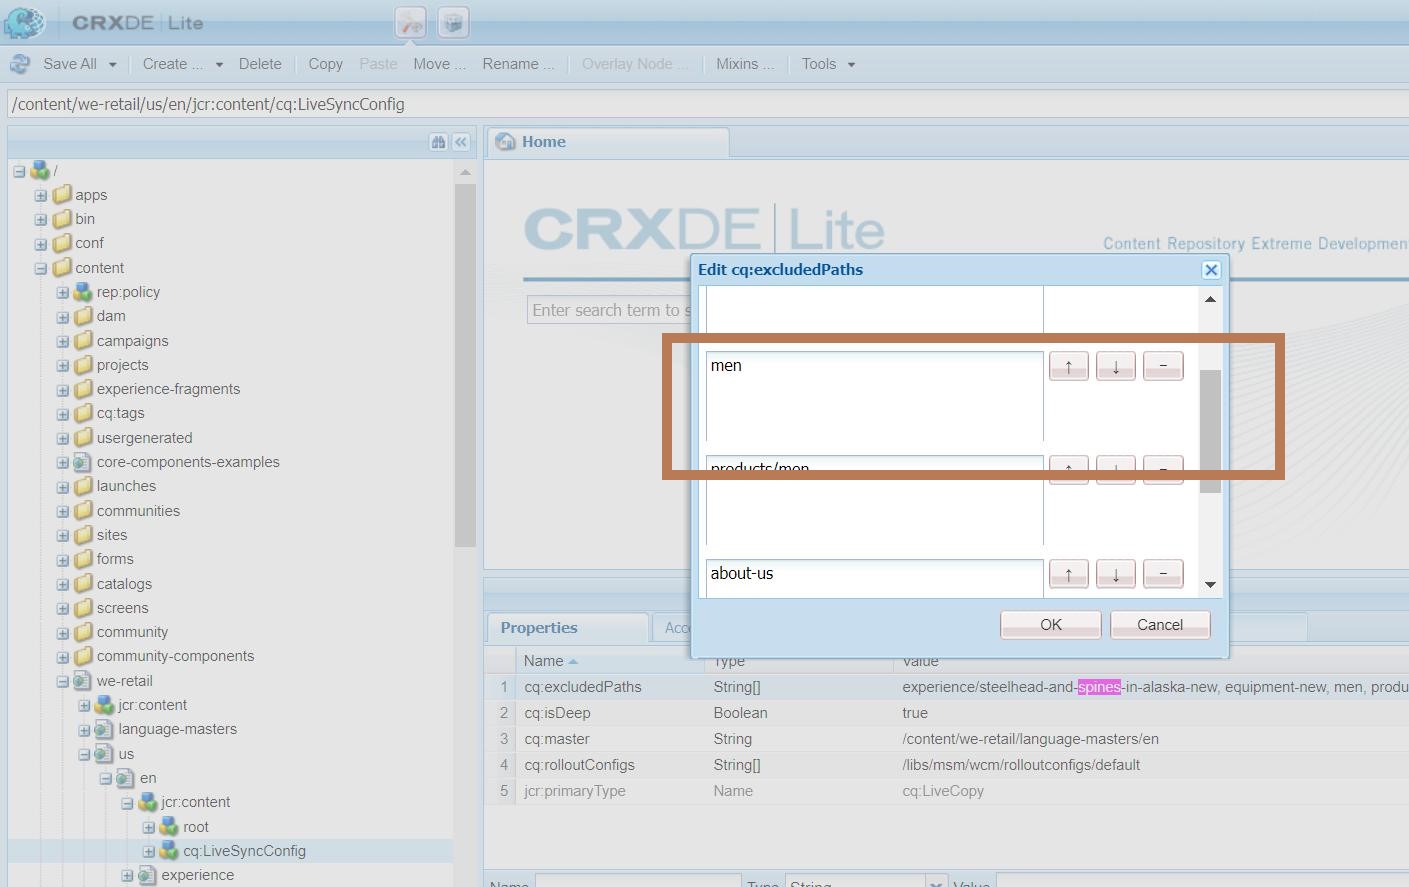
Task: Open the Save All dropdown arrow
Action: [112, 65]
